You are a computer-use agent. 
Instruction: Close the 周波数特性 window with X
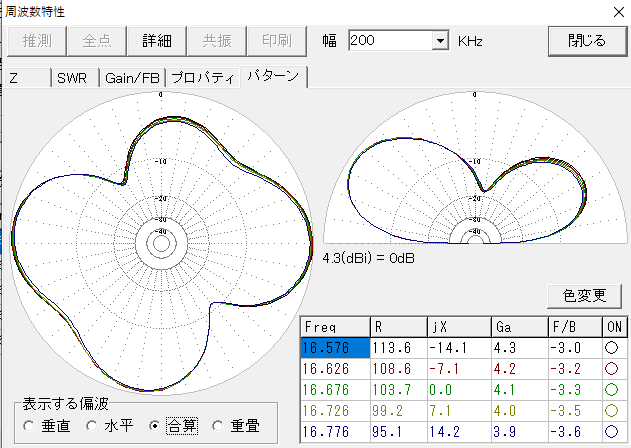tap(619, 12)
